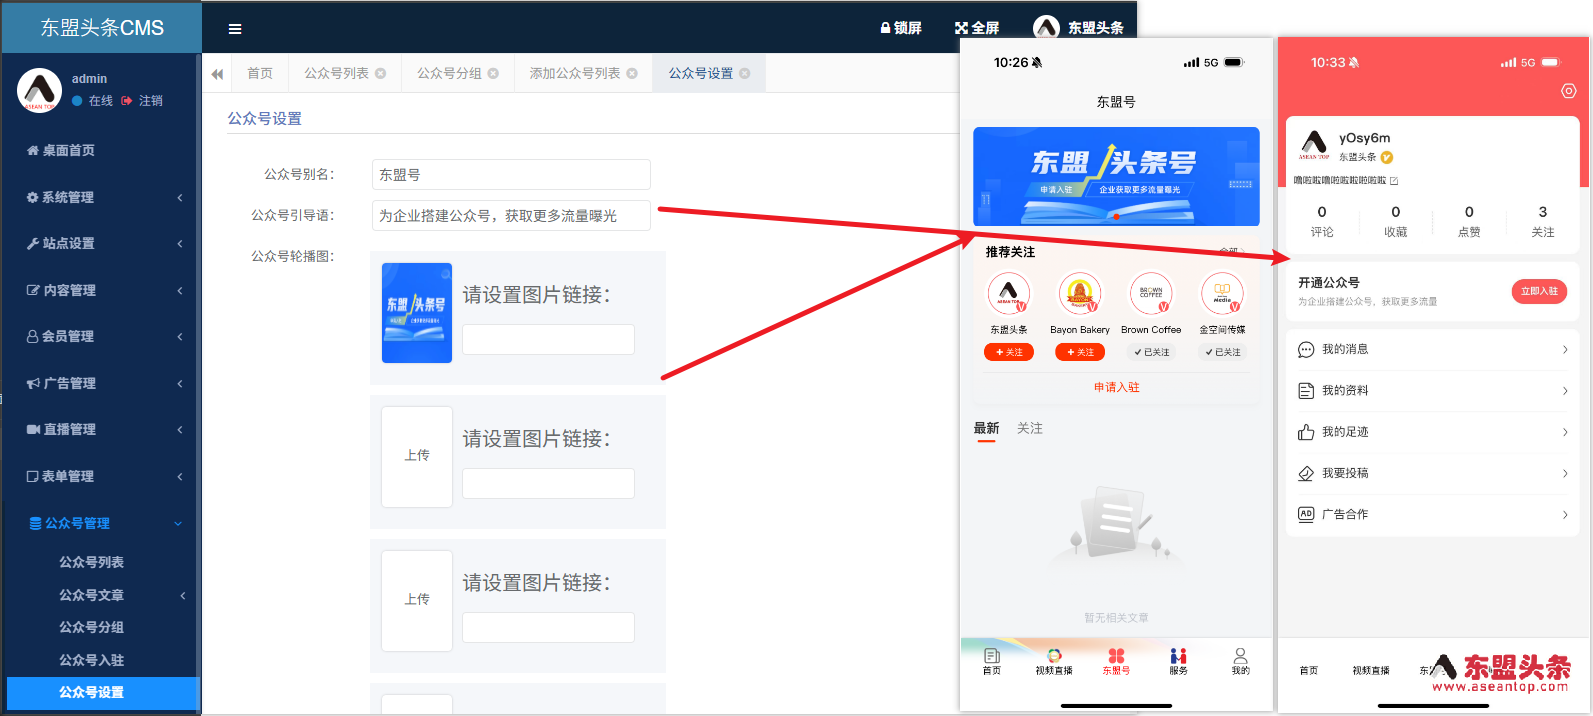The height and width of the screenshot is (716, 1593).
Task: Switch to 公众号列表 tab
Action: tap(337, 74)
